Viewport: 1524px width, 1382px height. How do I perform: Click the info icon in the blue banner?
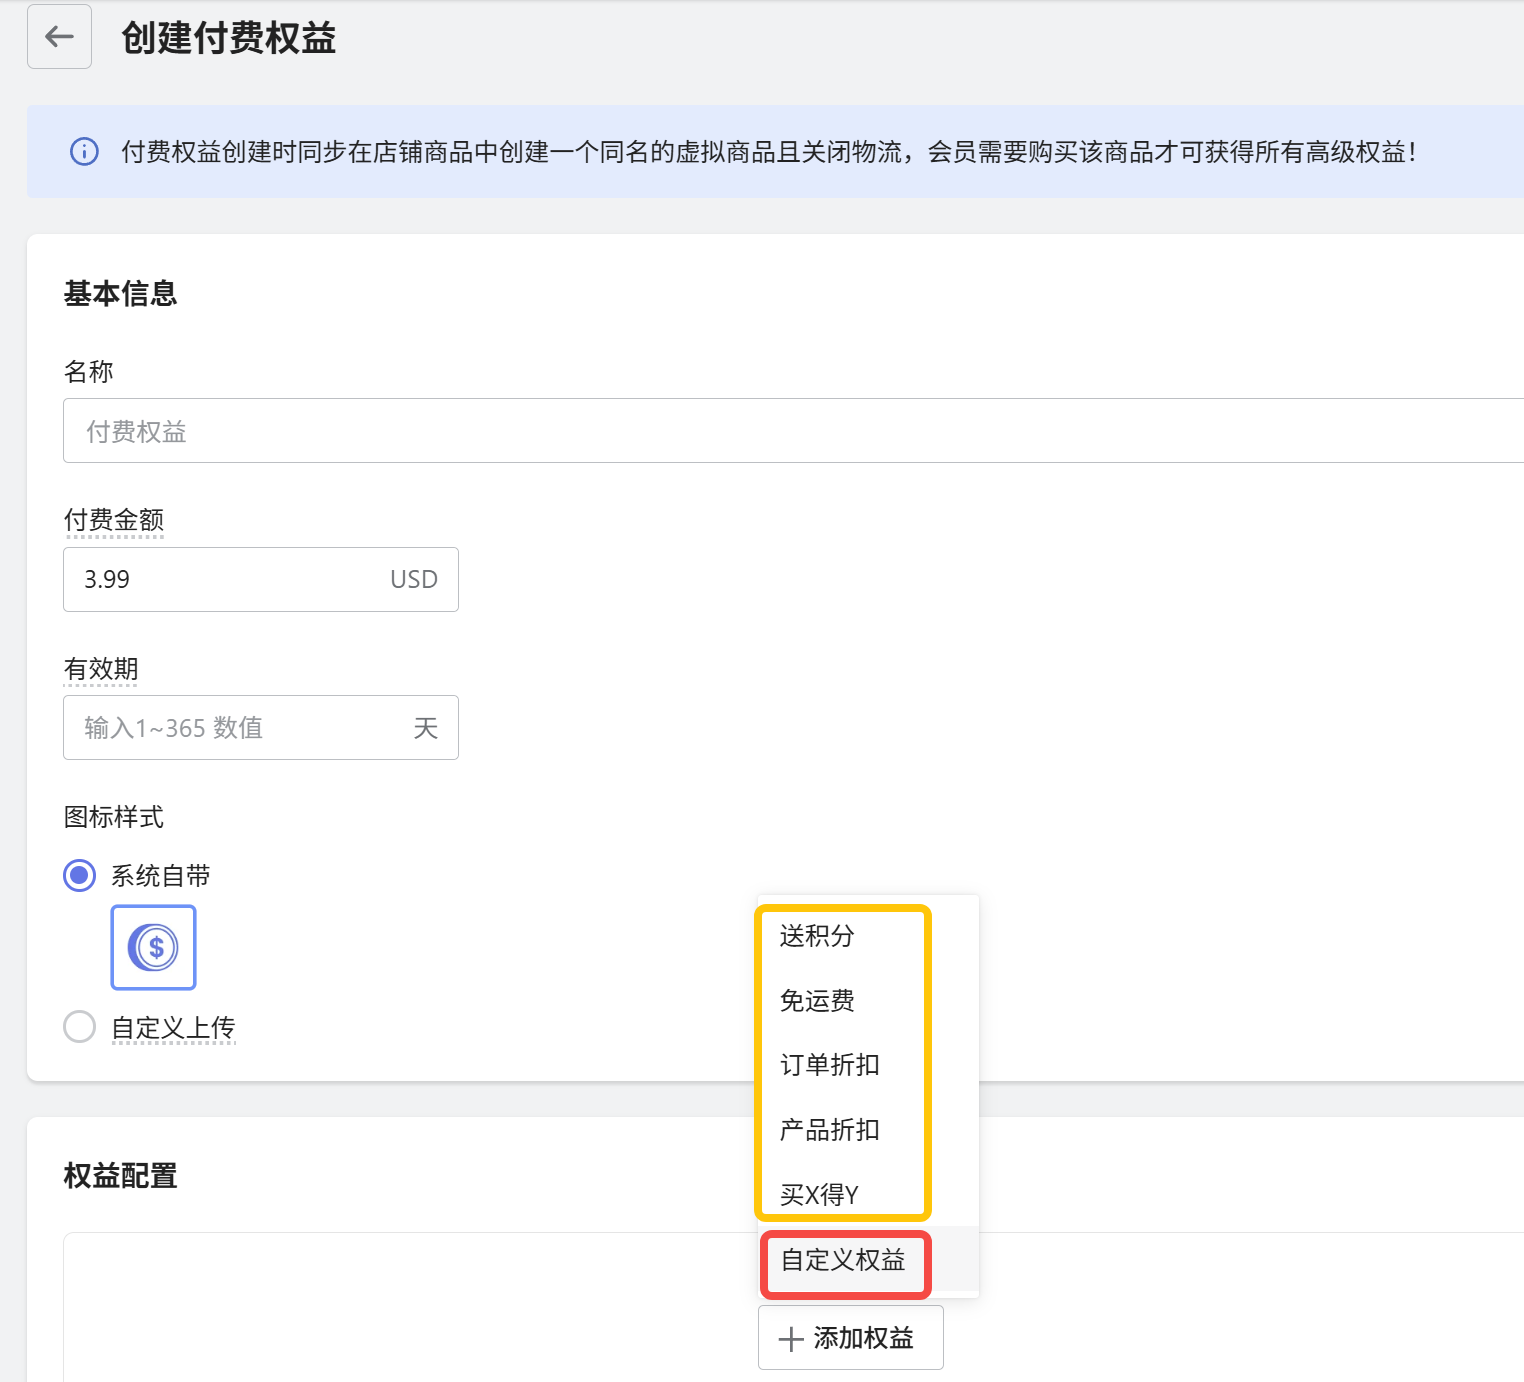(84, 152)
